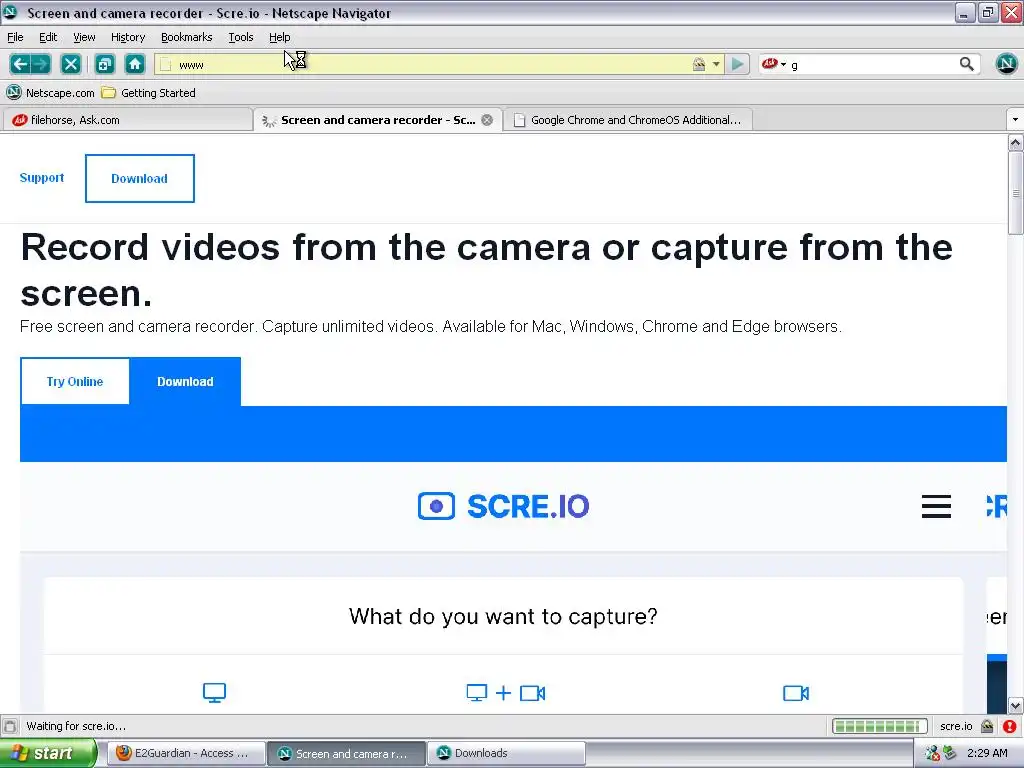The image size is (1024, 768).
Task: Switch to E2Guardian taskbar window
Action: [x=187, y=753]
